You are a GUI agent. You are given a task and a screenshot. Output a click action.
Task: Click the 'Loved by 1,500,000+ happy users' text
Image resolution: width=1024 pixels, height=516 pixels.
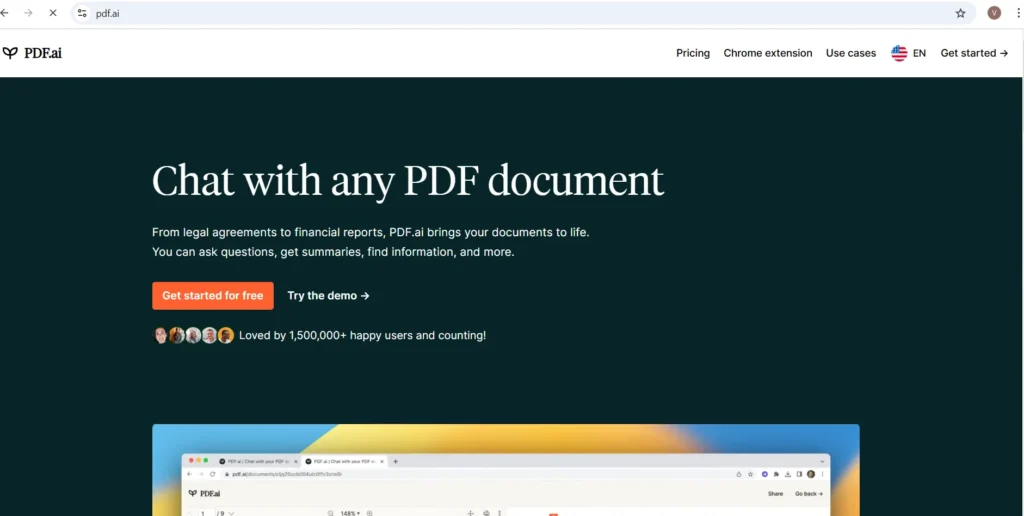pyautogui.click(x=362, y=336)
